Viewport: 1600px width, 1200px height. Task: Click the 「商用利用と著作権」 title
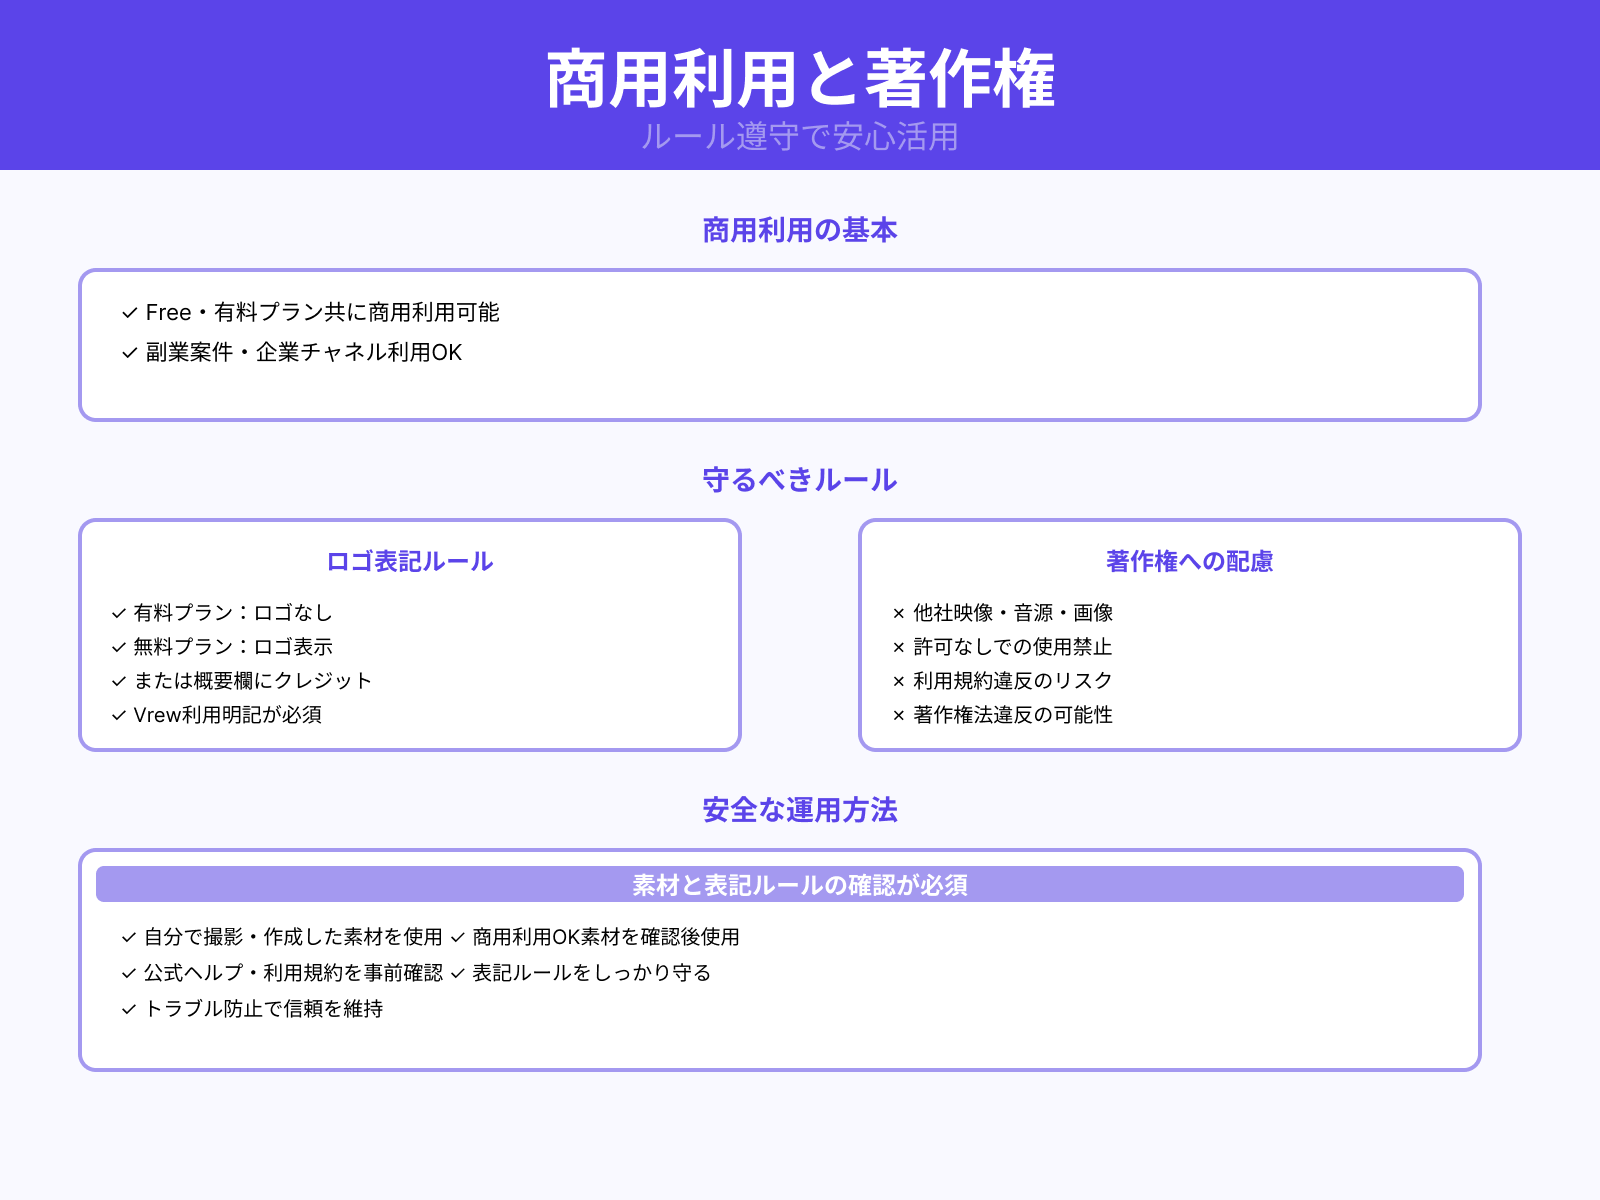(800, 77)
